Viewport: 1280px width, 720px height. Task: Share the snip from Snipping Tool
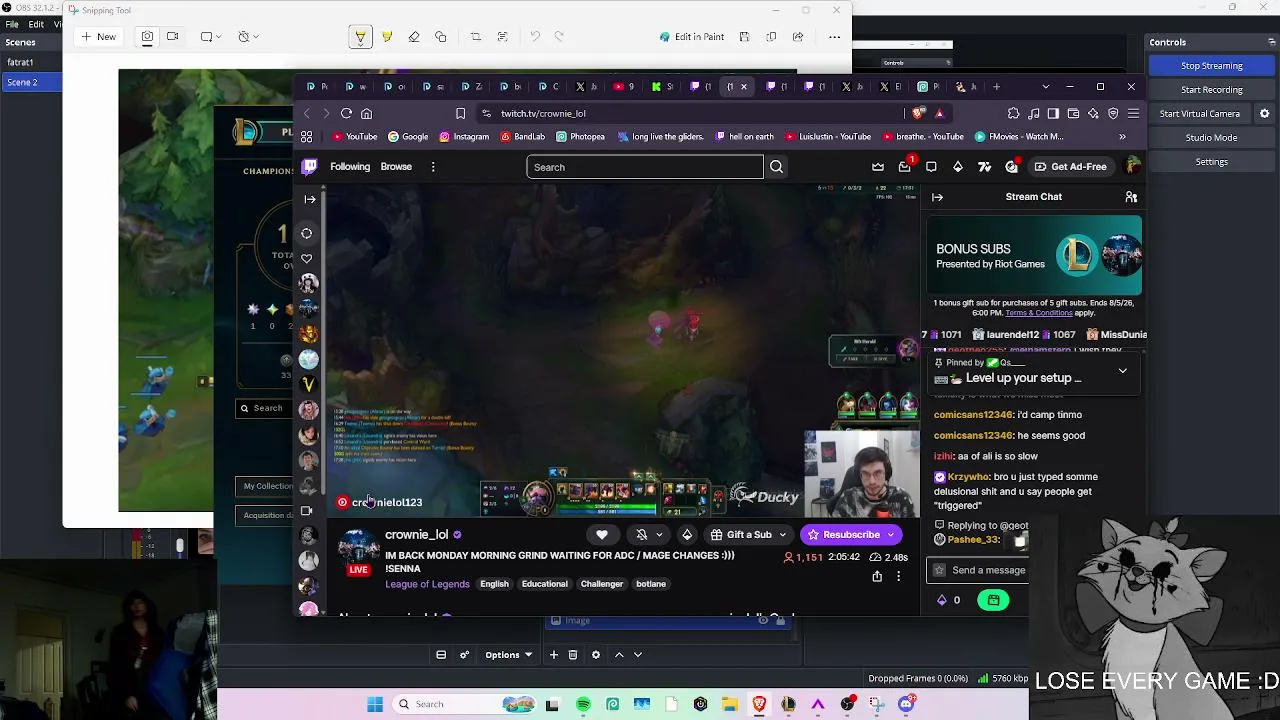(x=798, y=37)
